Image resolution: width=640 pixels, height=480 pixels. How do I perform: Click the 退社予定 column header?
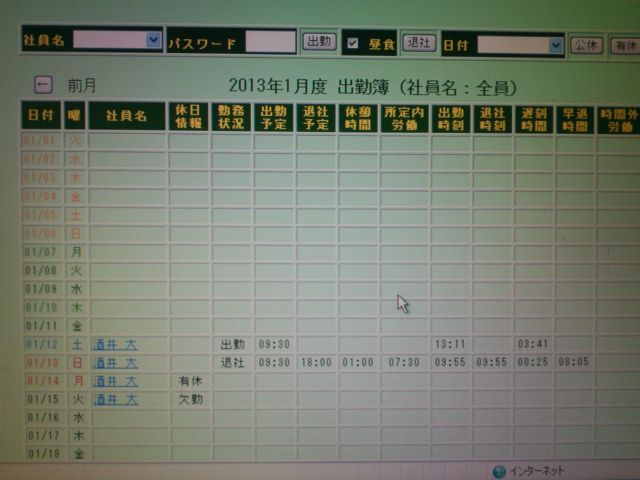pos(316,118)
